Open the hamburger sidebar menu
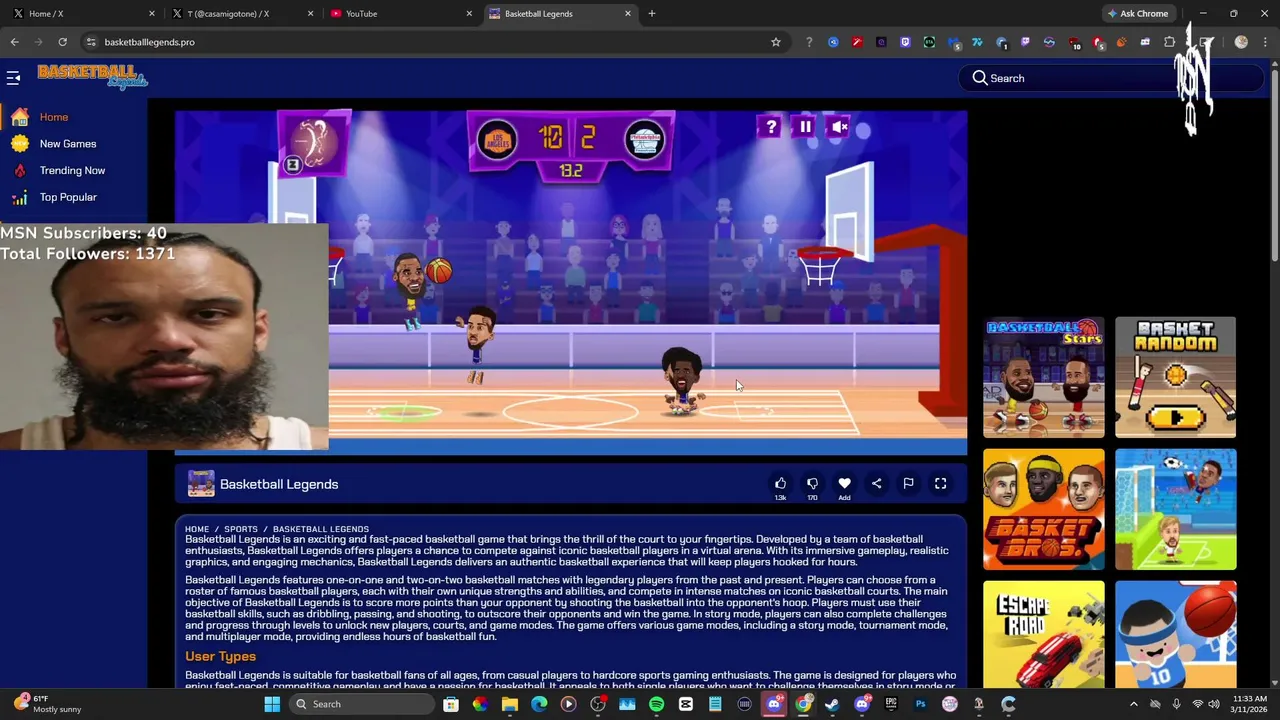The height and width of the screenshot is (720, 1280). tap(13, 77)
